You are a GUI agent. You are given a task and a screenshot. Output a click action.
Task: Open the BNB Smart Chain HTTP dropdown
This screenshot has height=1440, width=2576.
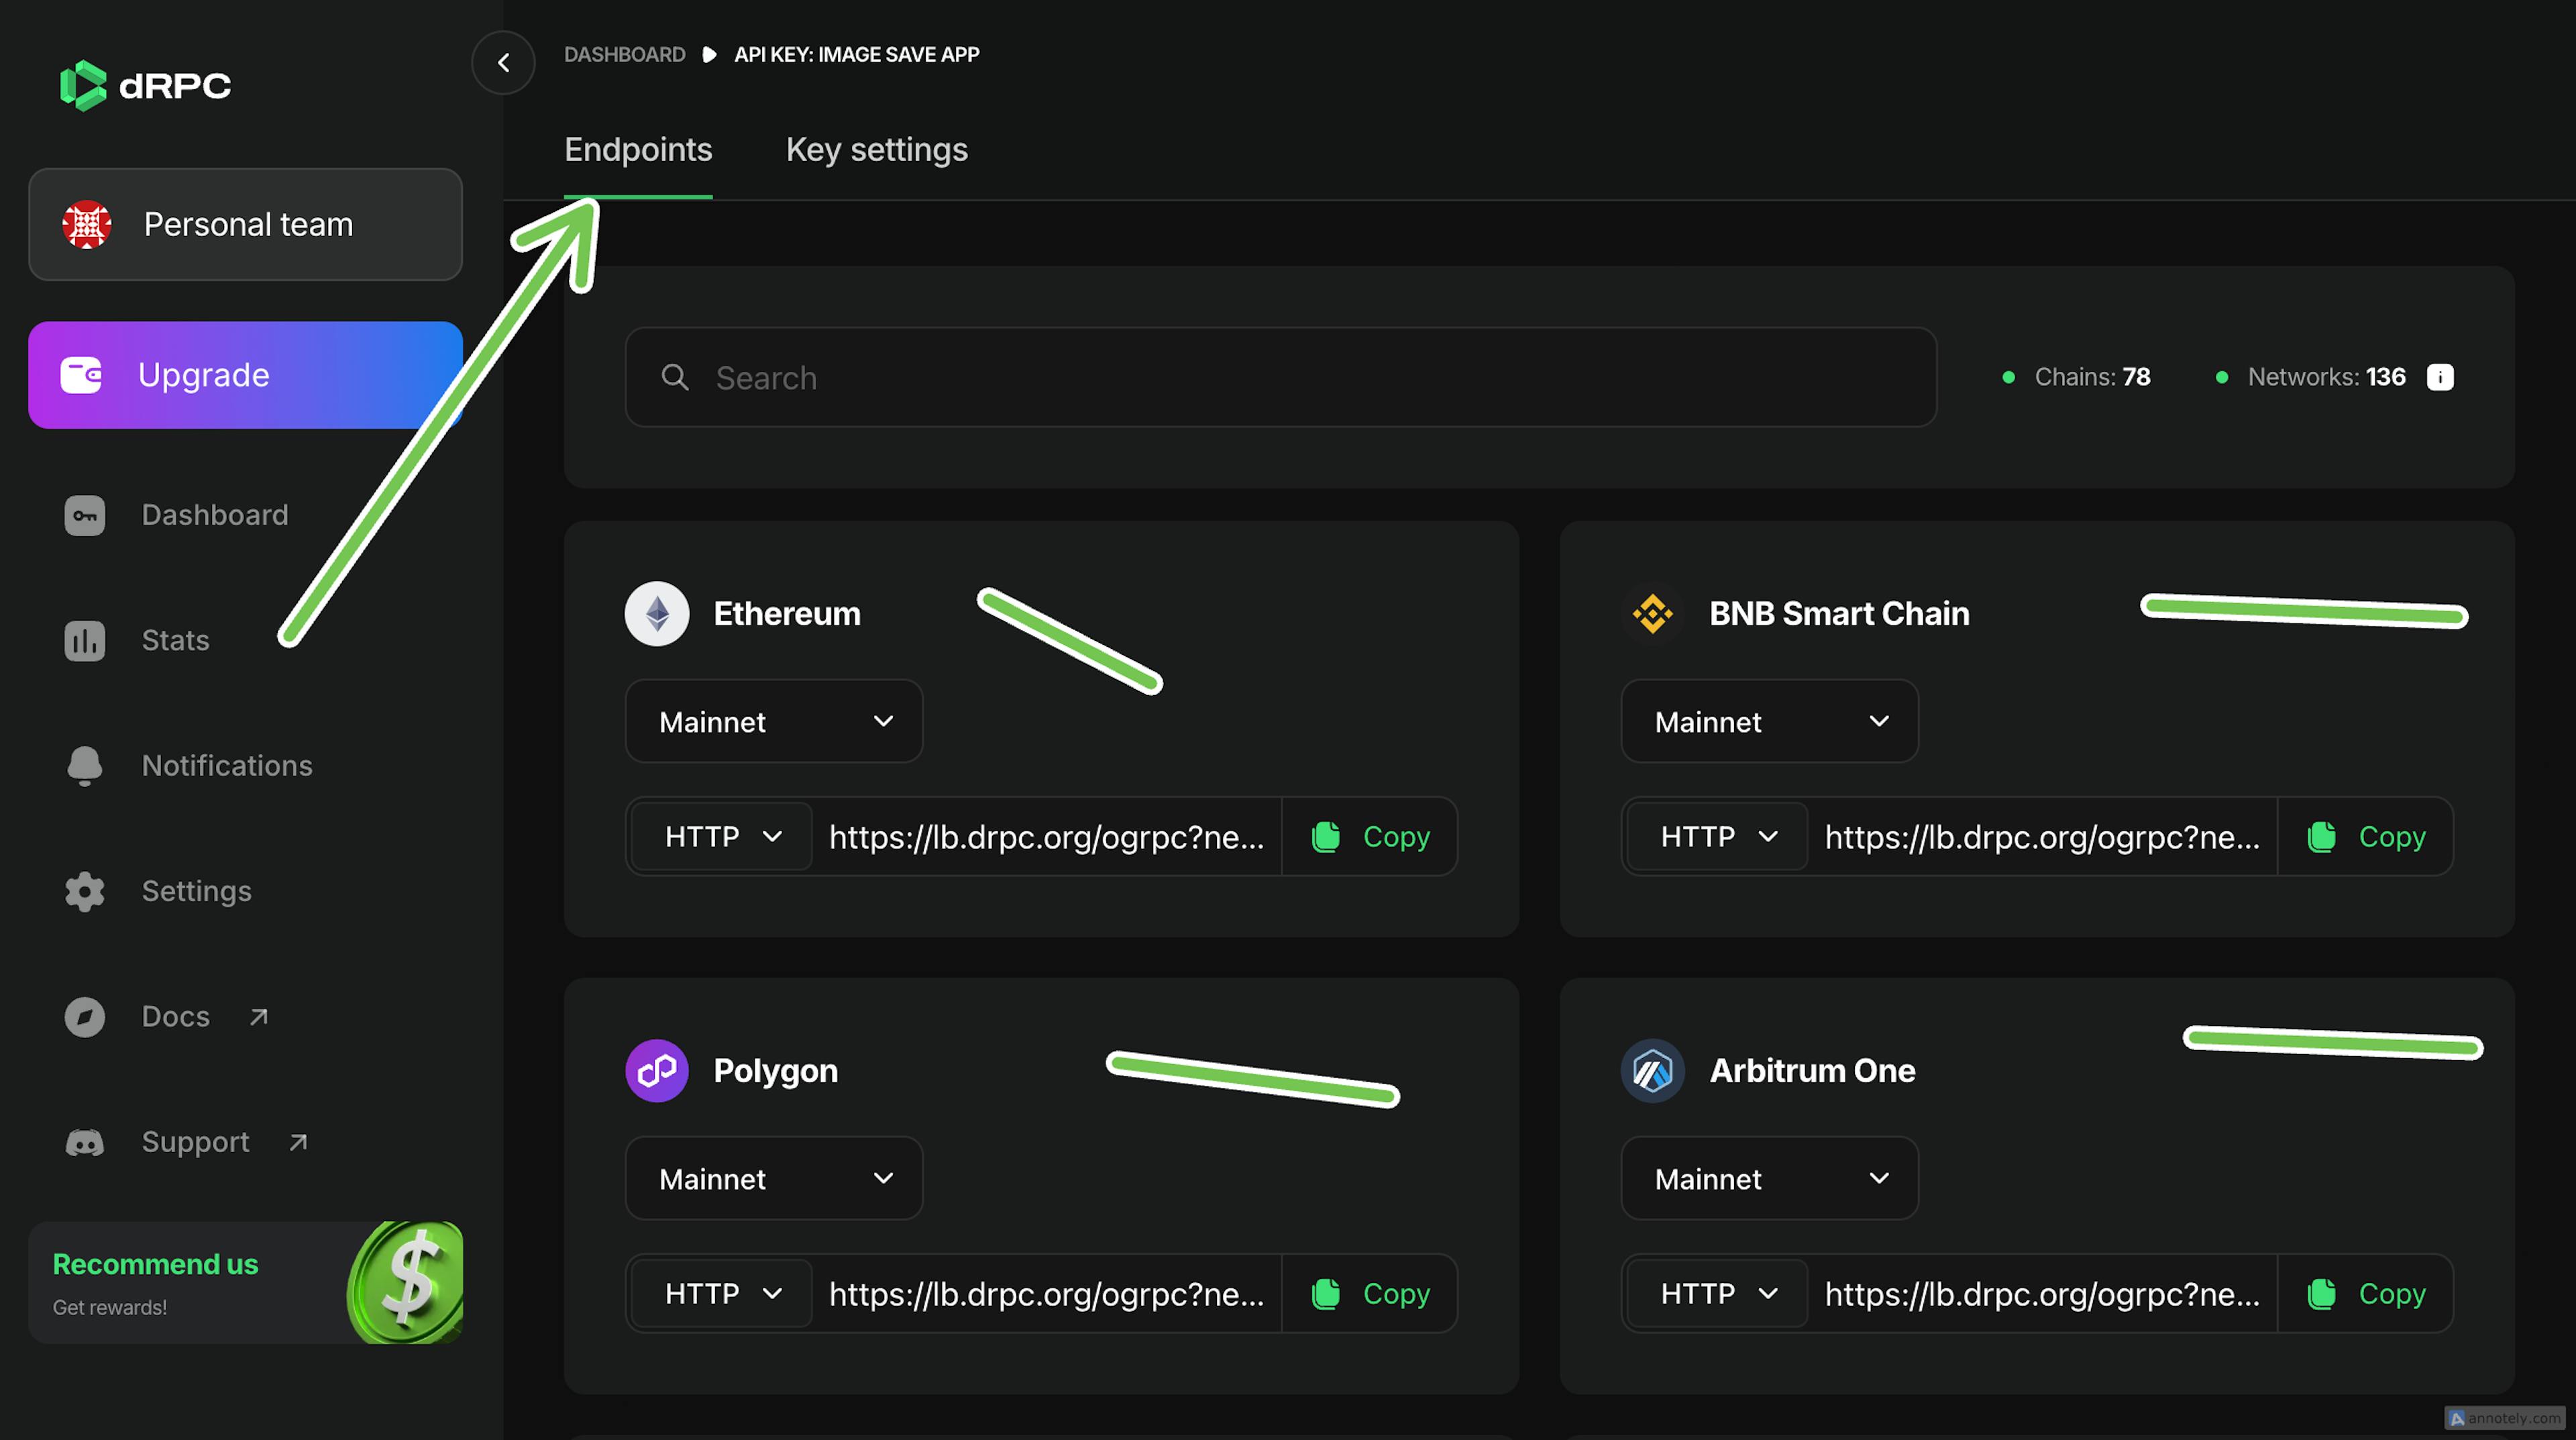click(1718, 836)
